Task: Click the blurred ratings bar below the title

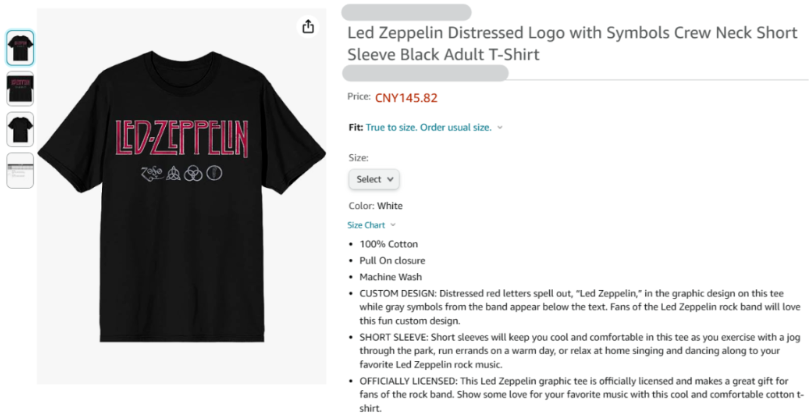Action: pos(425,73)
